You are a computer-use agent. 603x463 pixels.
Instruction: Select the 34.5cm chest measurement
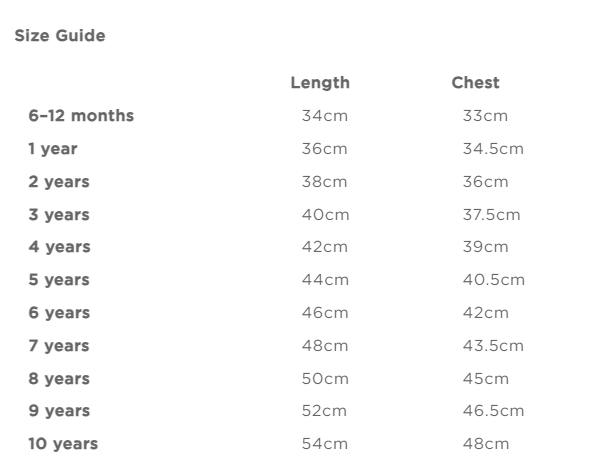(492, 149)
